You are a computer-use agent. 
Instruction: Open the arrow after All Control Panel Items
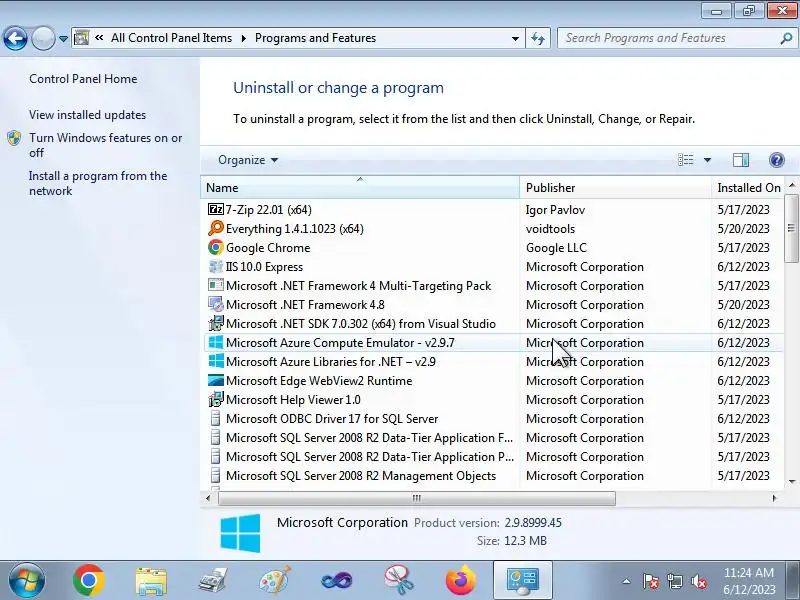(x=243, y=38)
